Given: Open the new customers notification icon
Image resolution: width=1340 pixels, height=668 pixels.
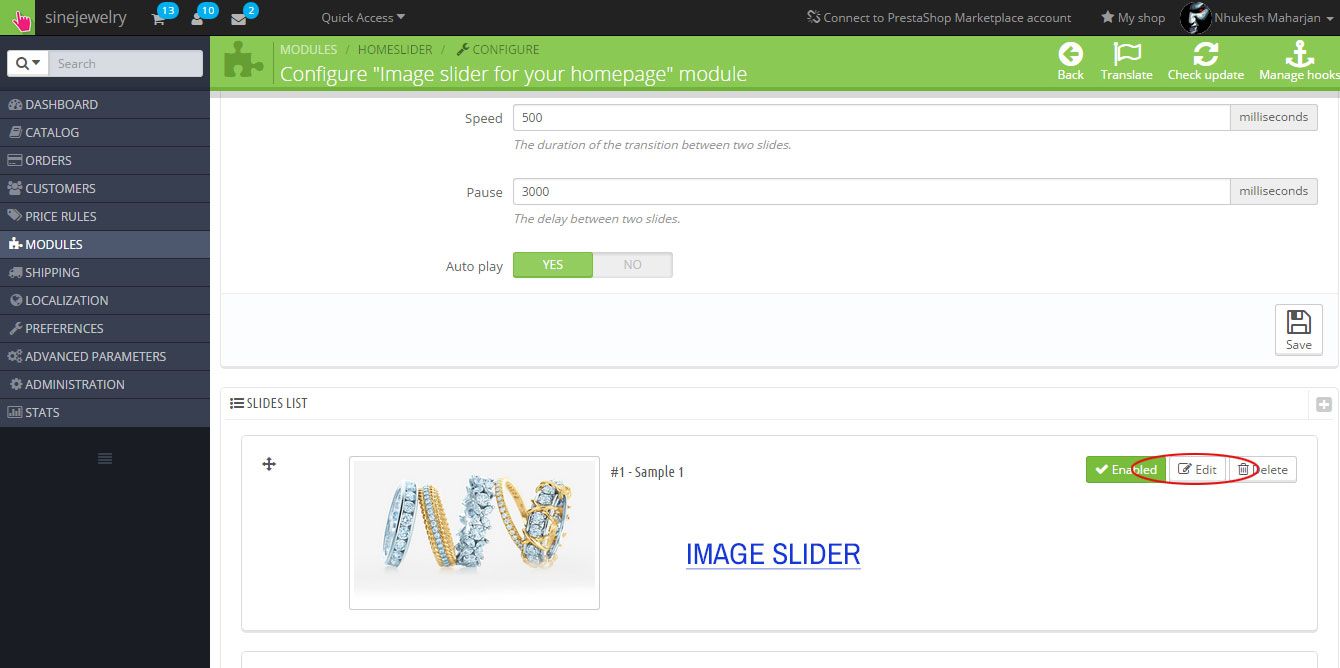Looking at the screenshot, I should tap(198, 18).
